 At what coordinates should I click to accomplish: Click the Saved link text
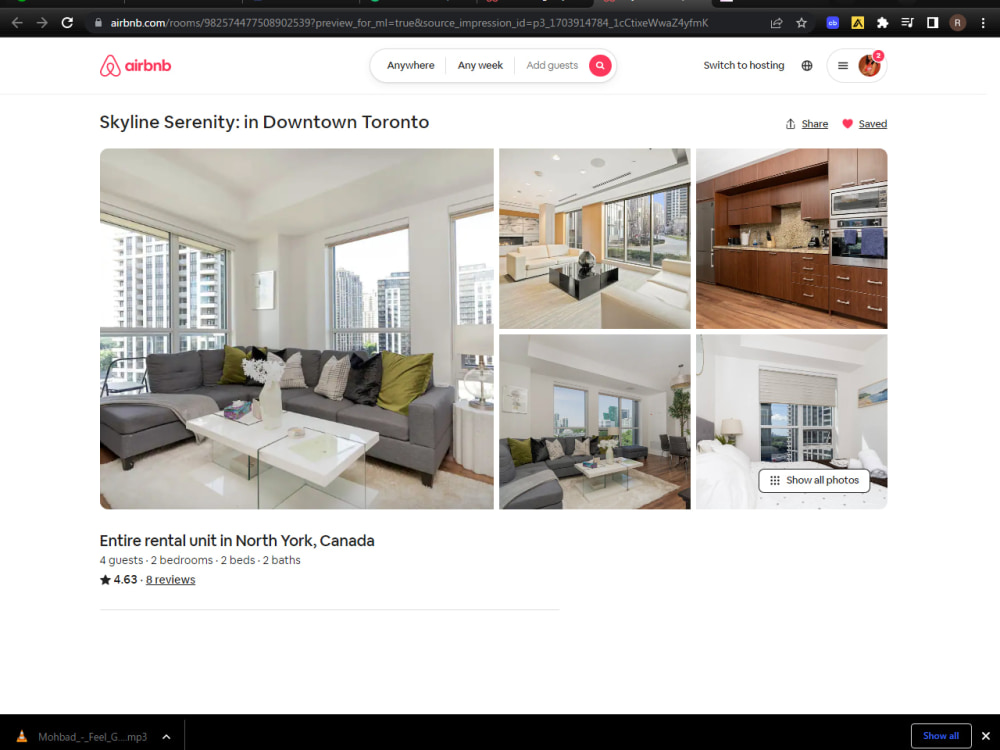point(872,124)
